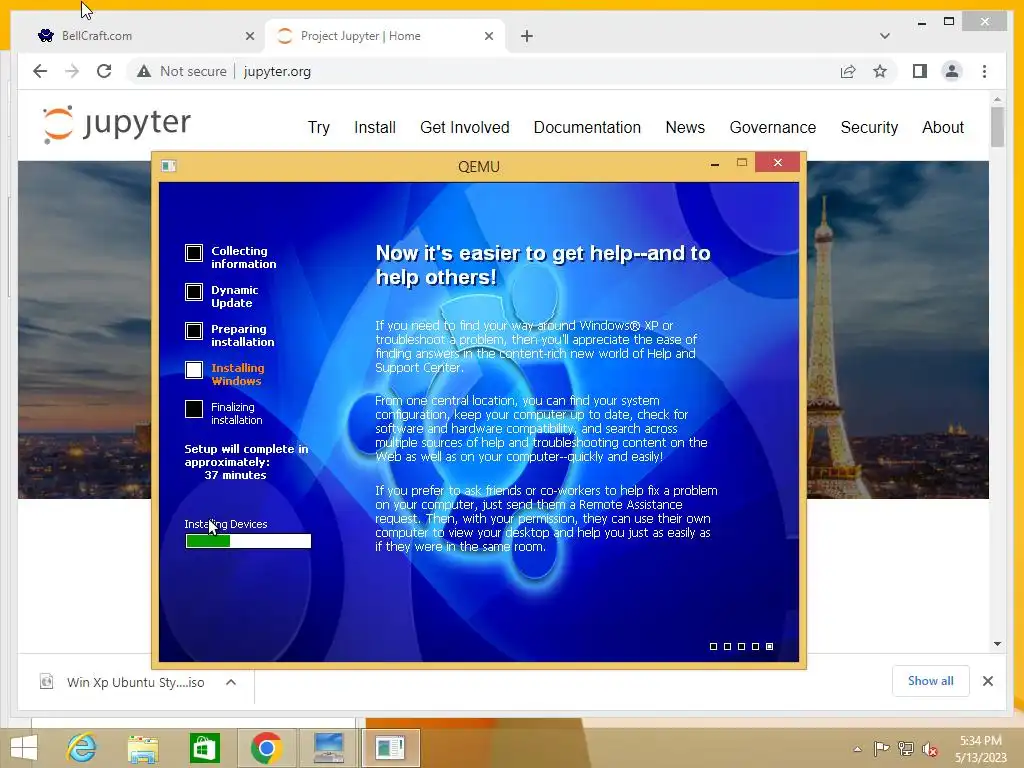Click the setup heading about getting help
1024x768 pixels.
point(543,265)
